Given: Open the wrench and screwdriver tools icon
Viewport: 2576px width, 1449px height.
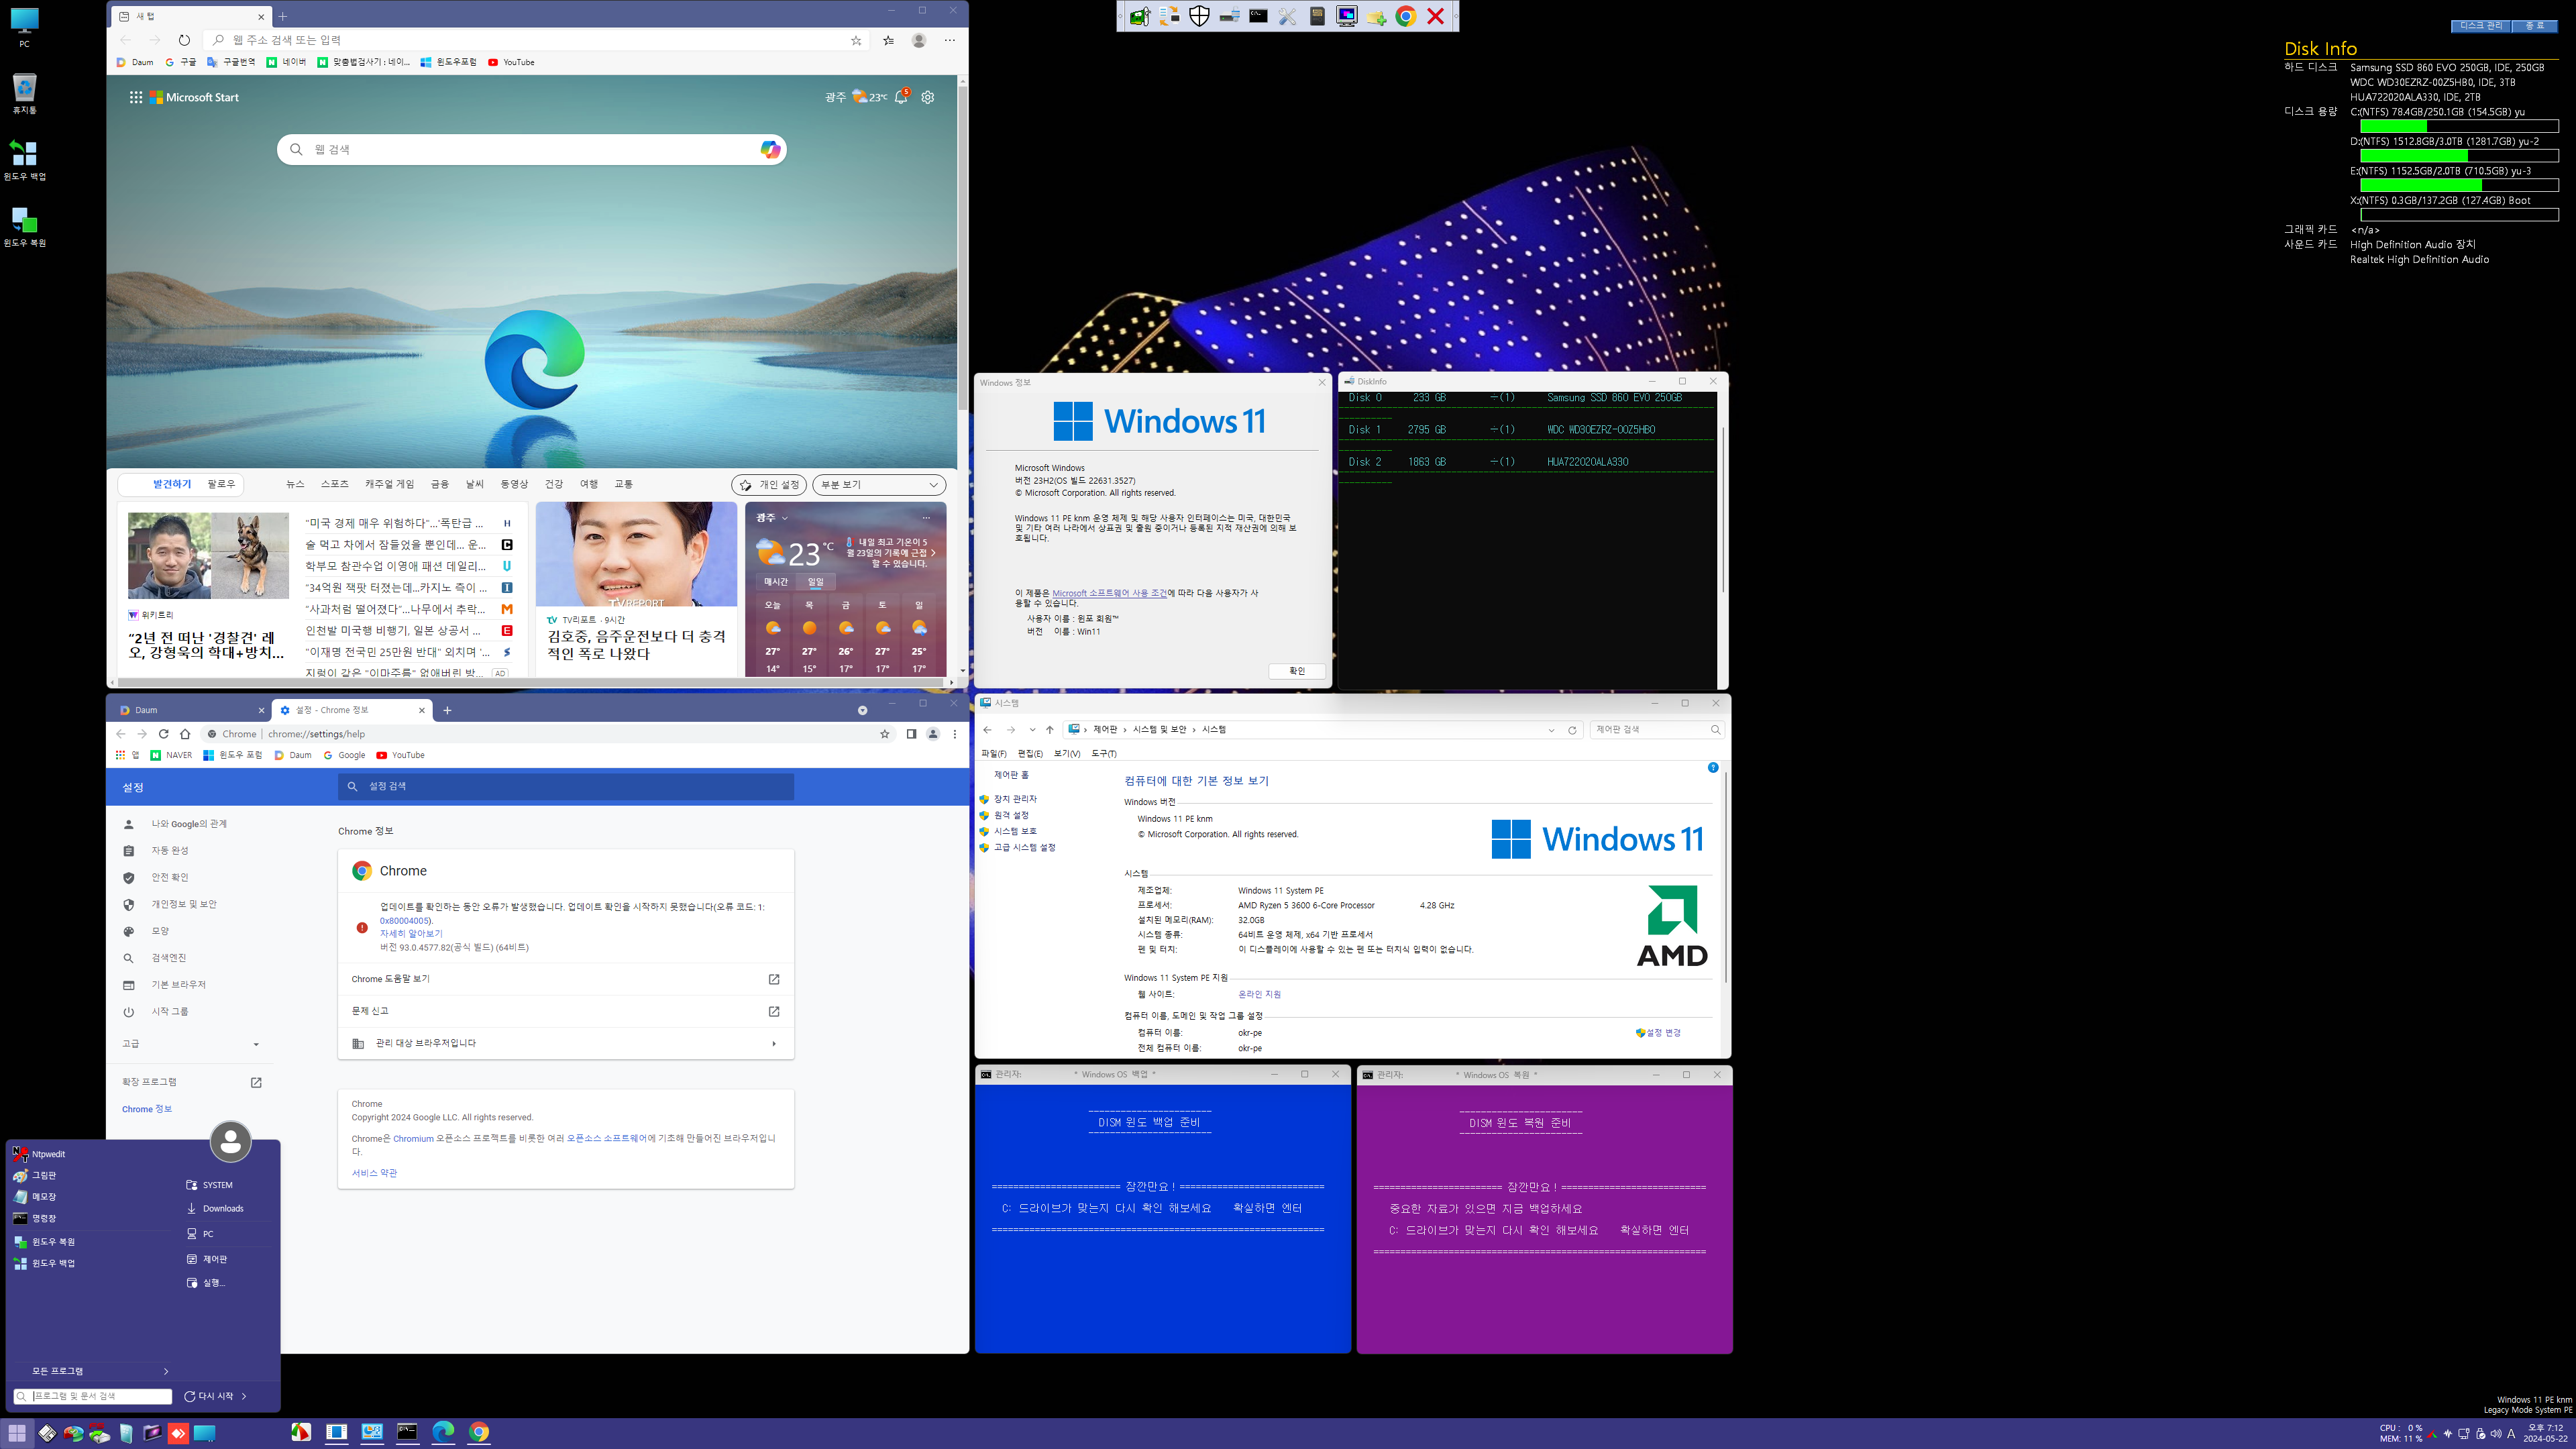Looking at the screenshot, I should click(1288, 16).
